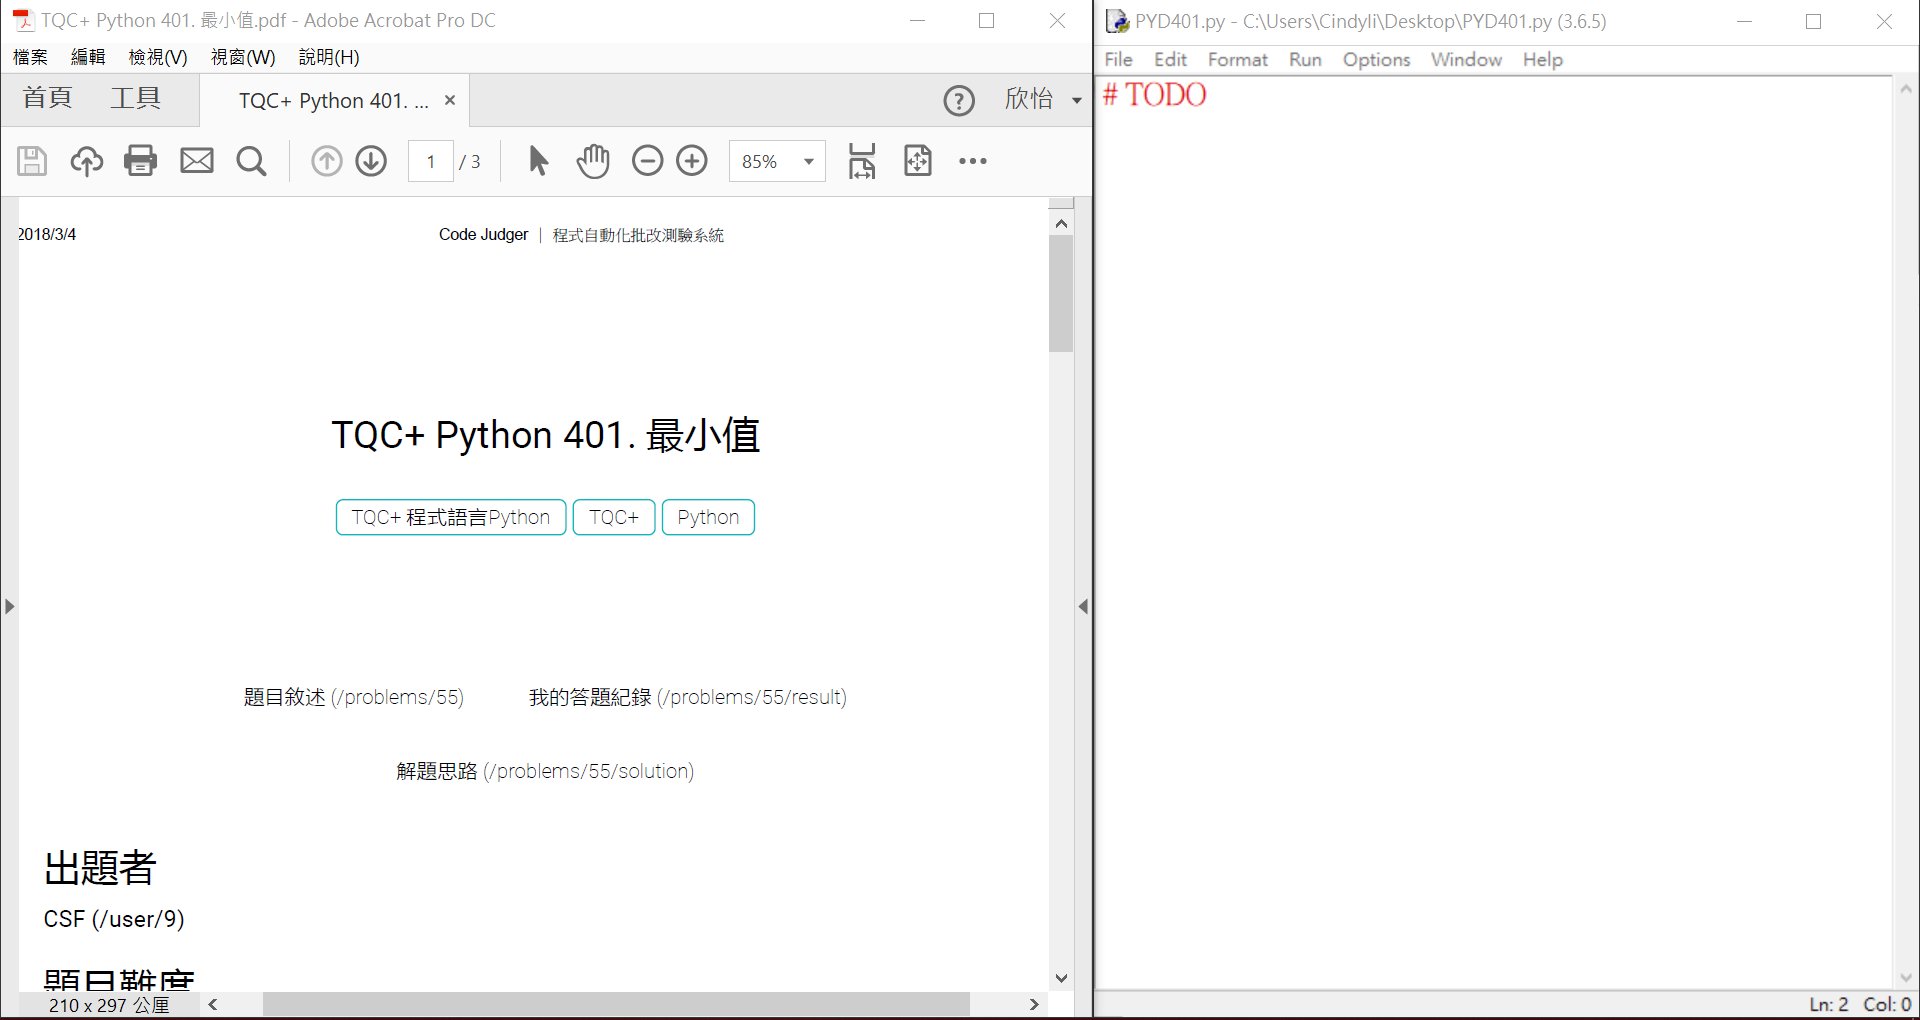Click Acrobat vertical scrollbar thumb
Screen dimensions: 1920x1020
(1061, 294)
